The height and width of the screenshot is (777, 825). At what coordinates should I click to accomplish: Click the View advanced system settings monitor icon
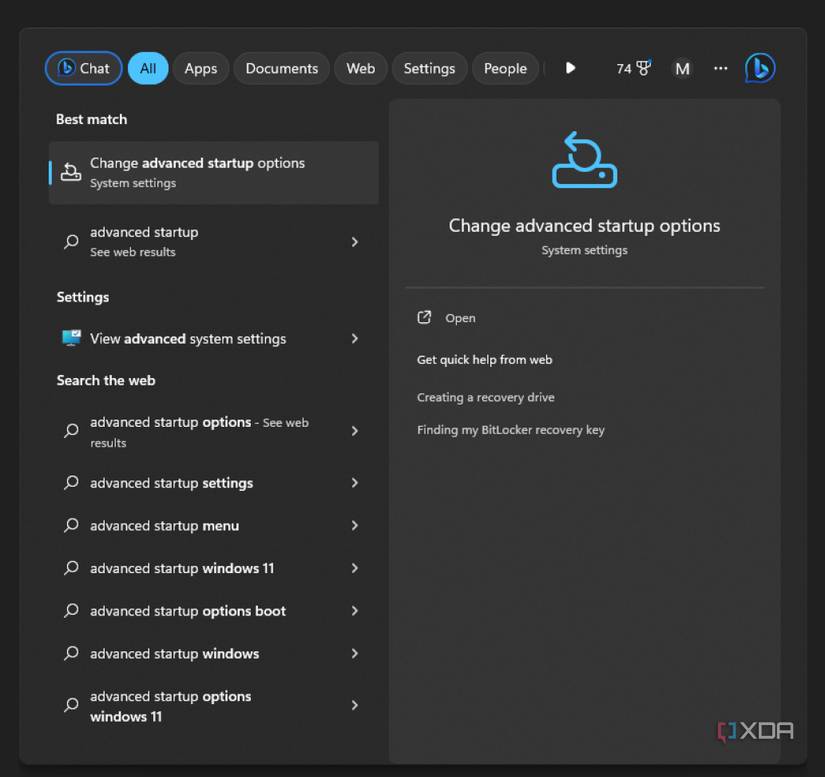72,338
